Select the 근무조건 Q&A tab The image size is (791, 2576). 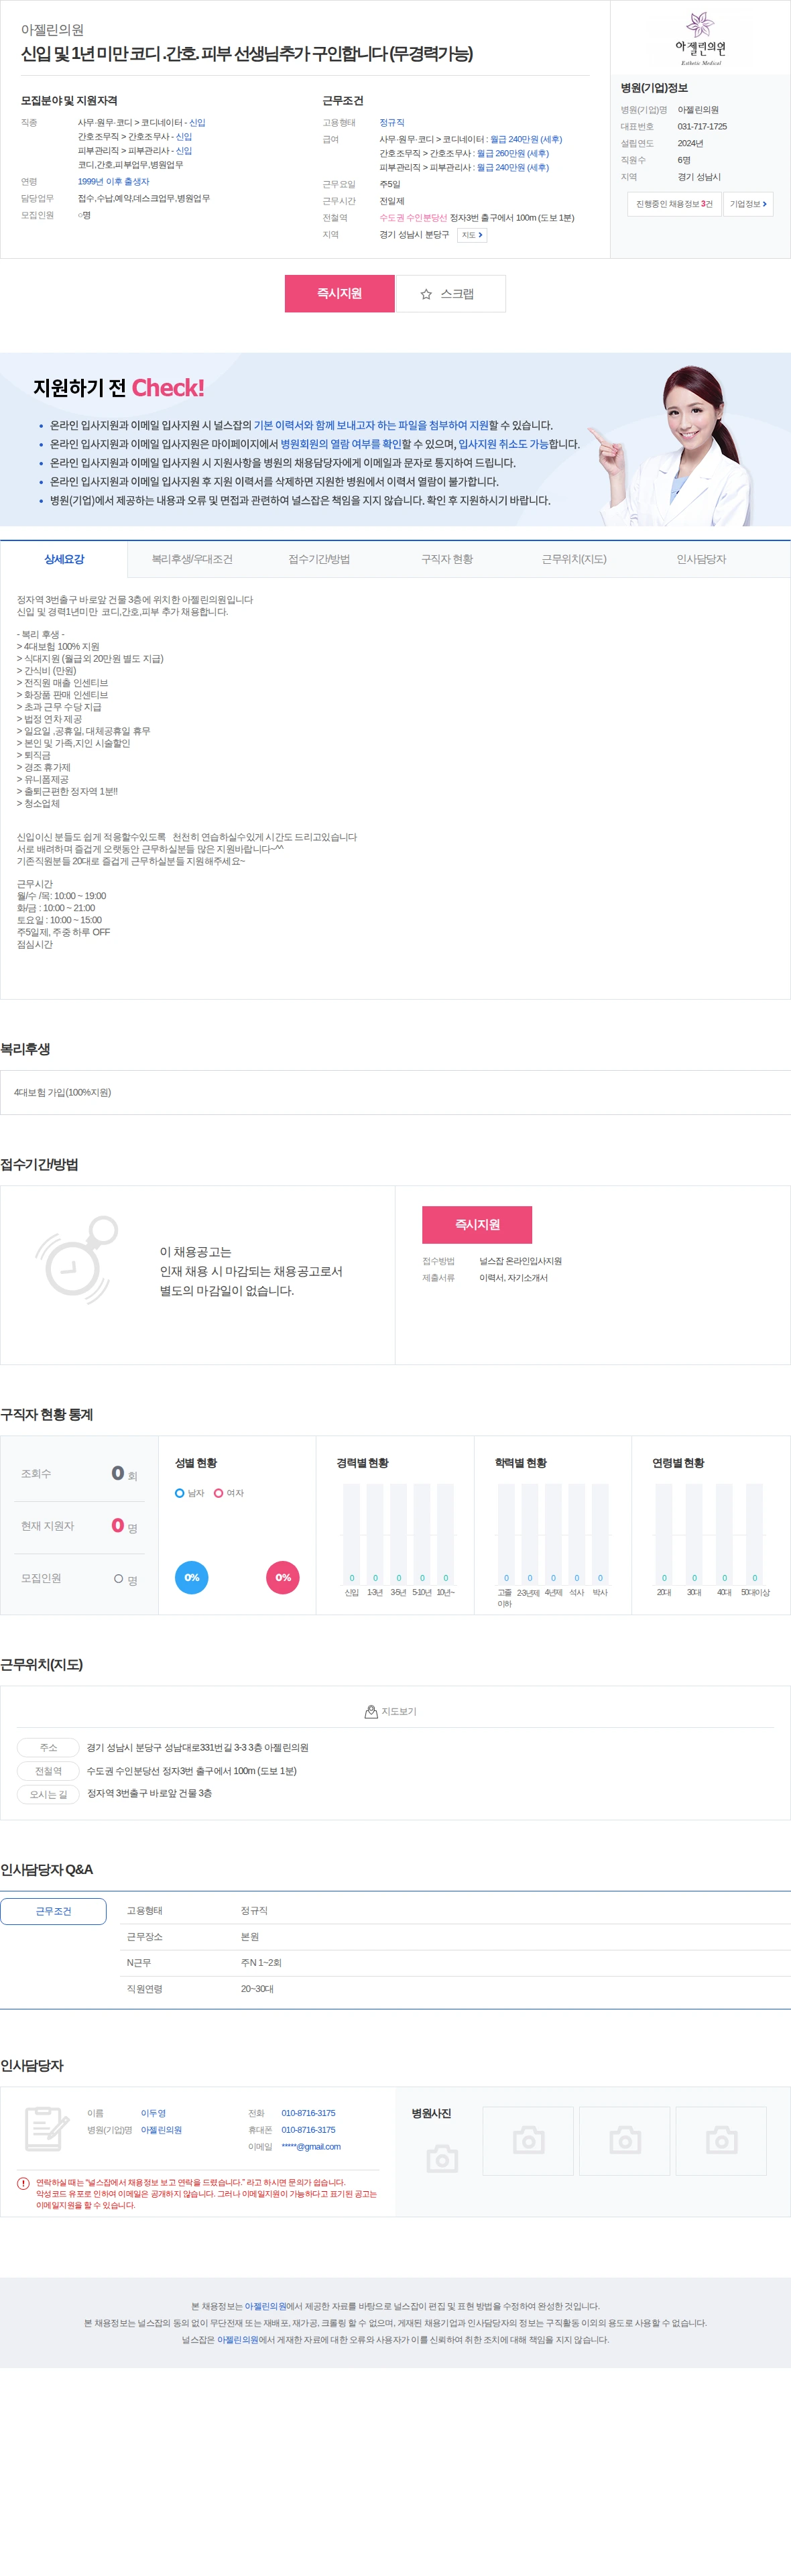point(53,1911)
